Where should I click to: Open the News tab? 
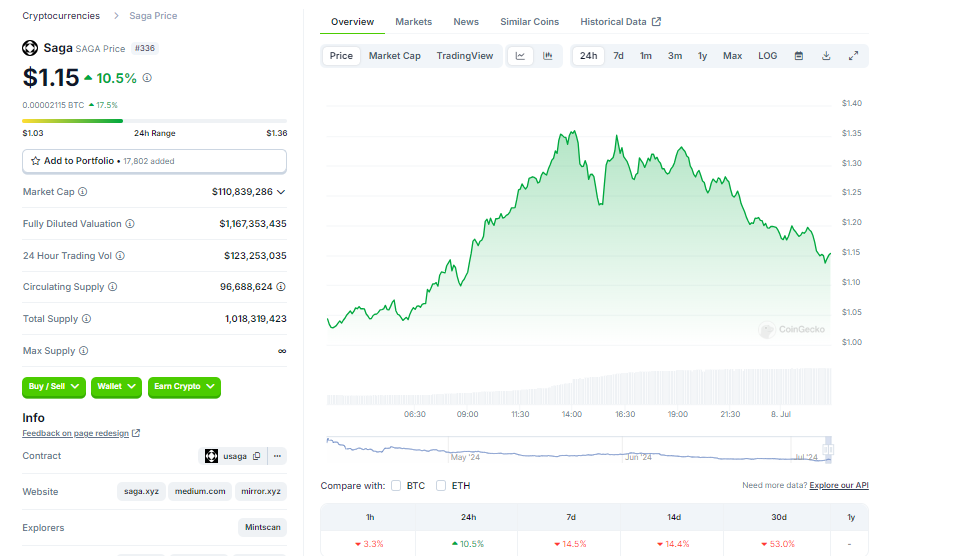tap(466, 22)
